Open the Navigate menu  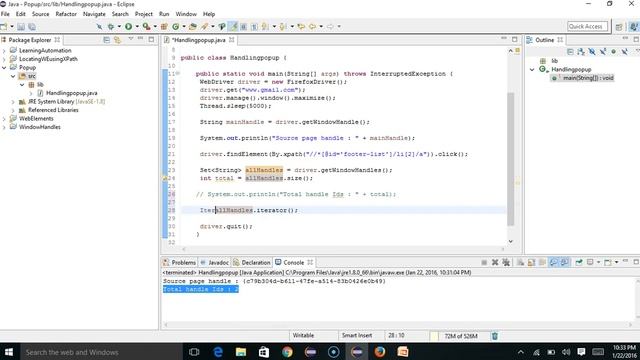pos(94,14)
